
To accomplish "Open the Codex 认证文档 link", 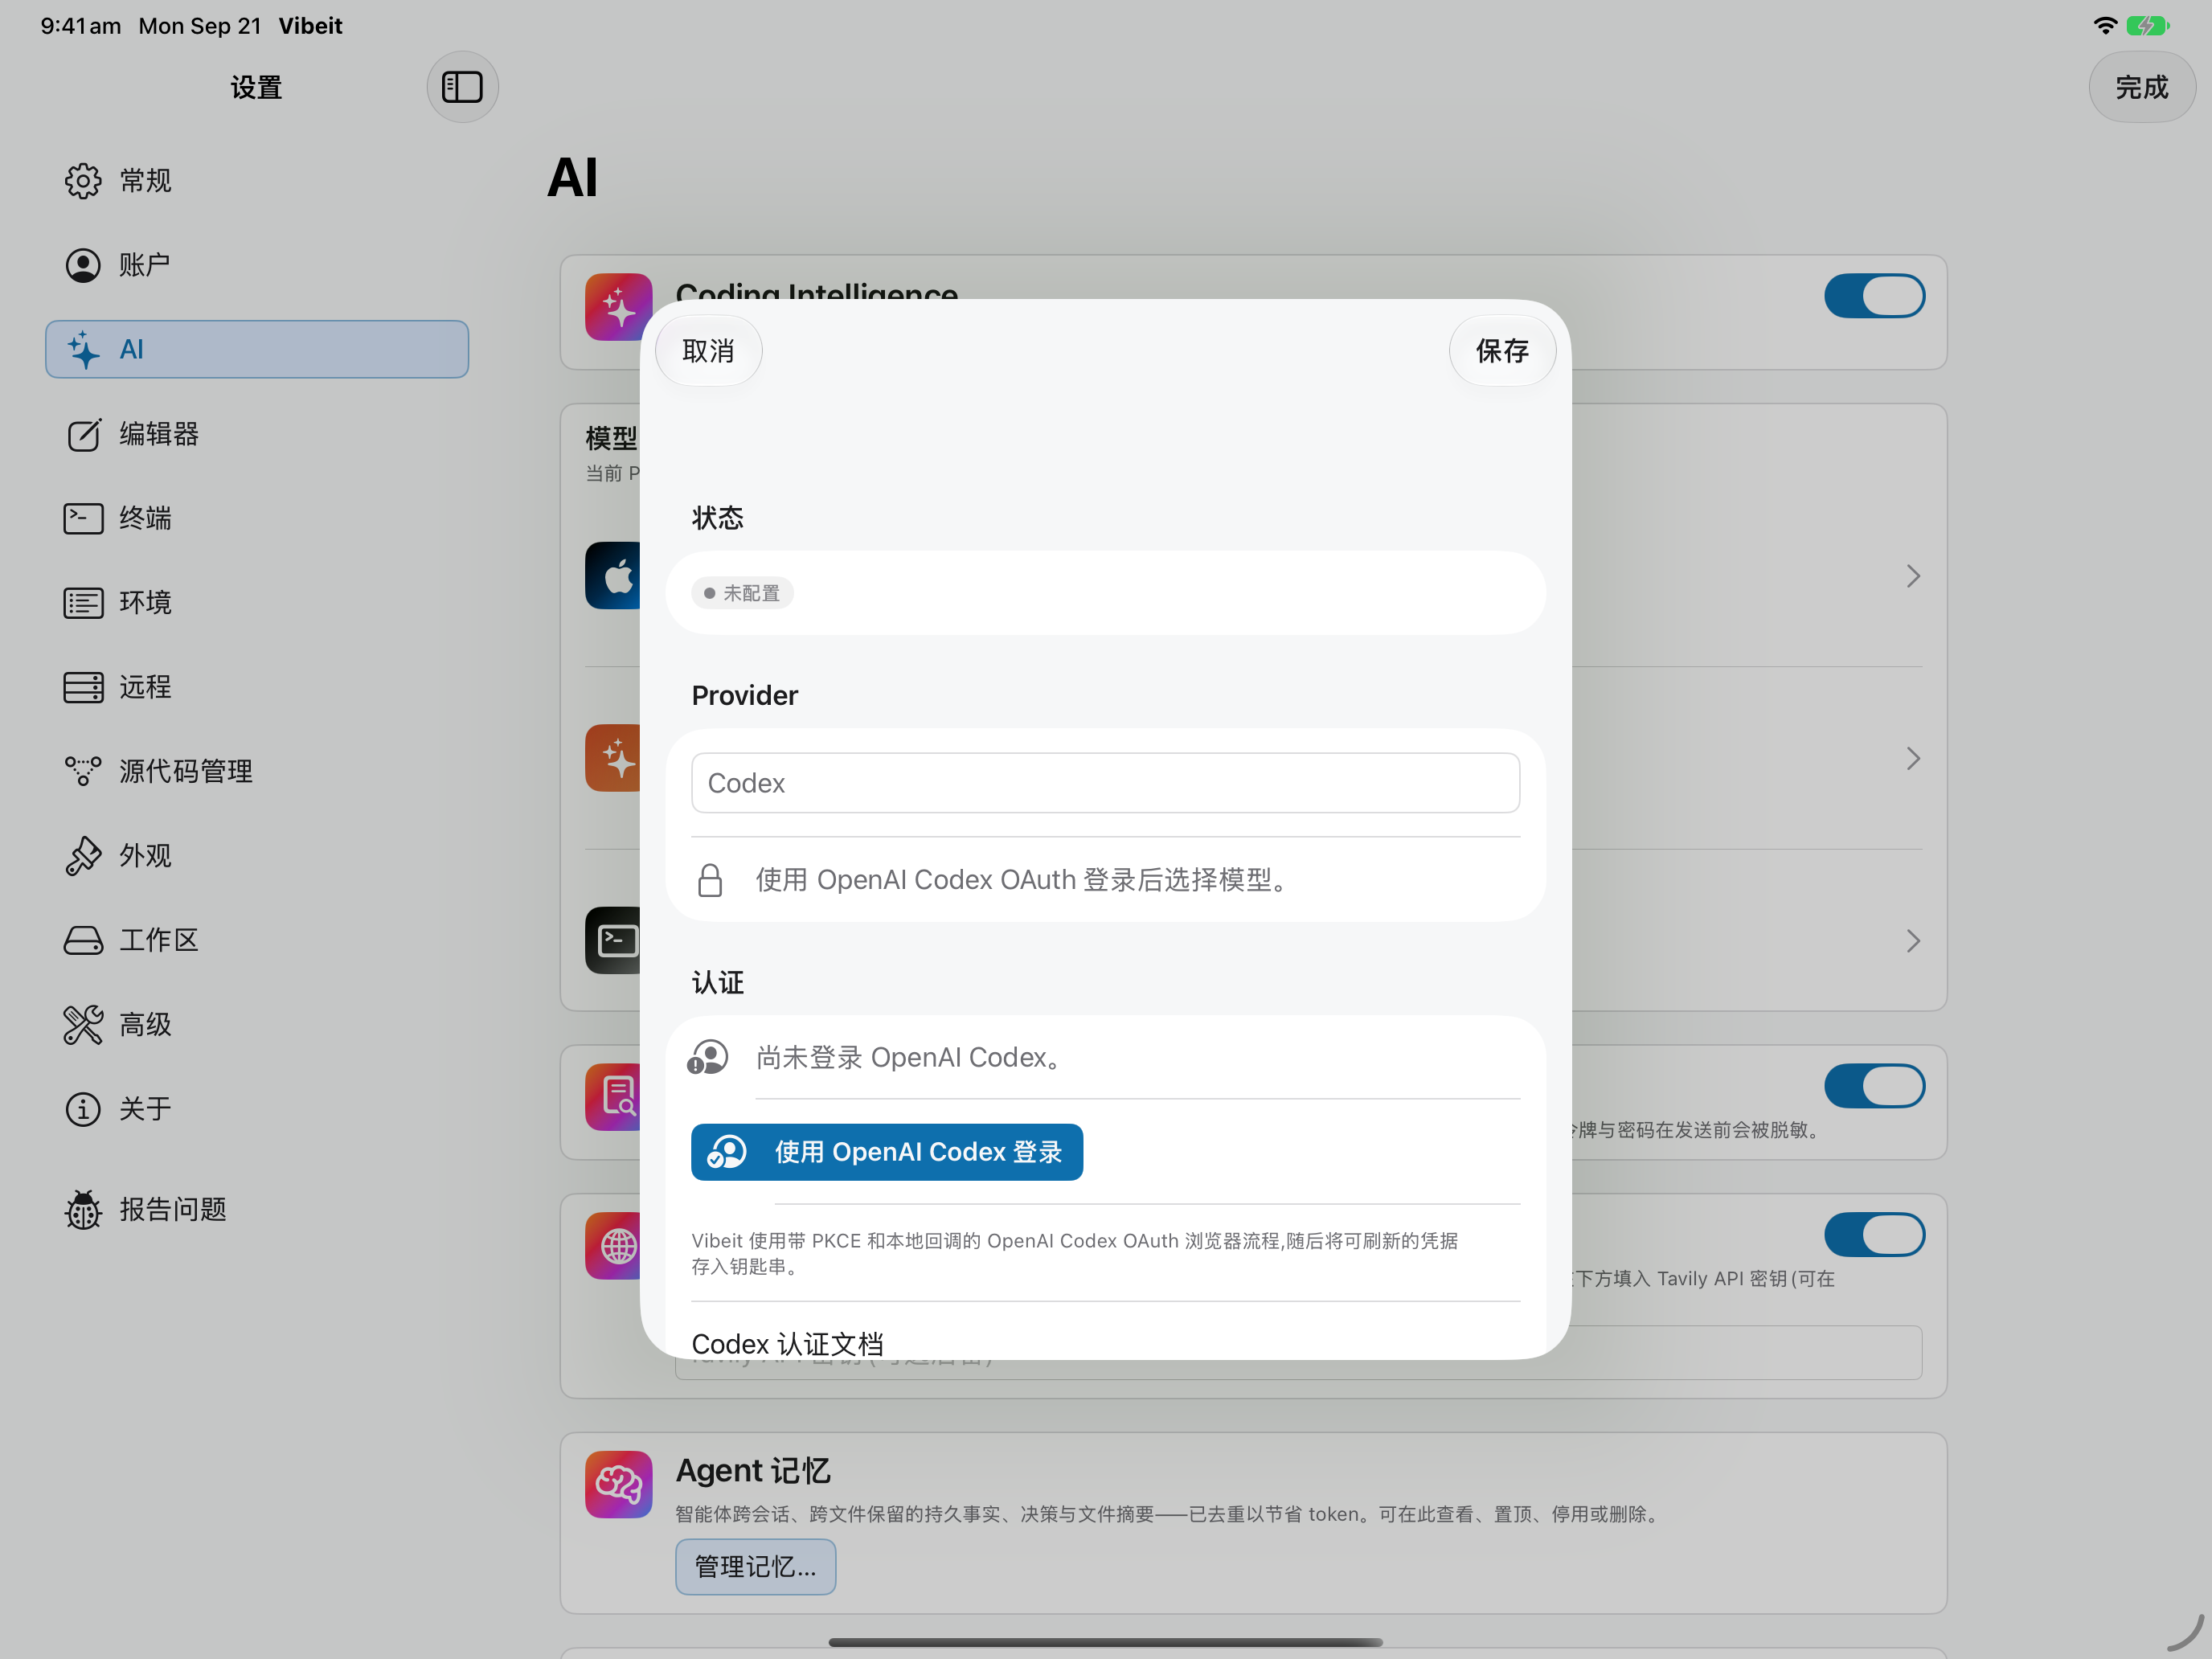I will pyautogui.click(x=788, y=1344).
